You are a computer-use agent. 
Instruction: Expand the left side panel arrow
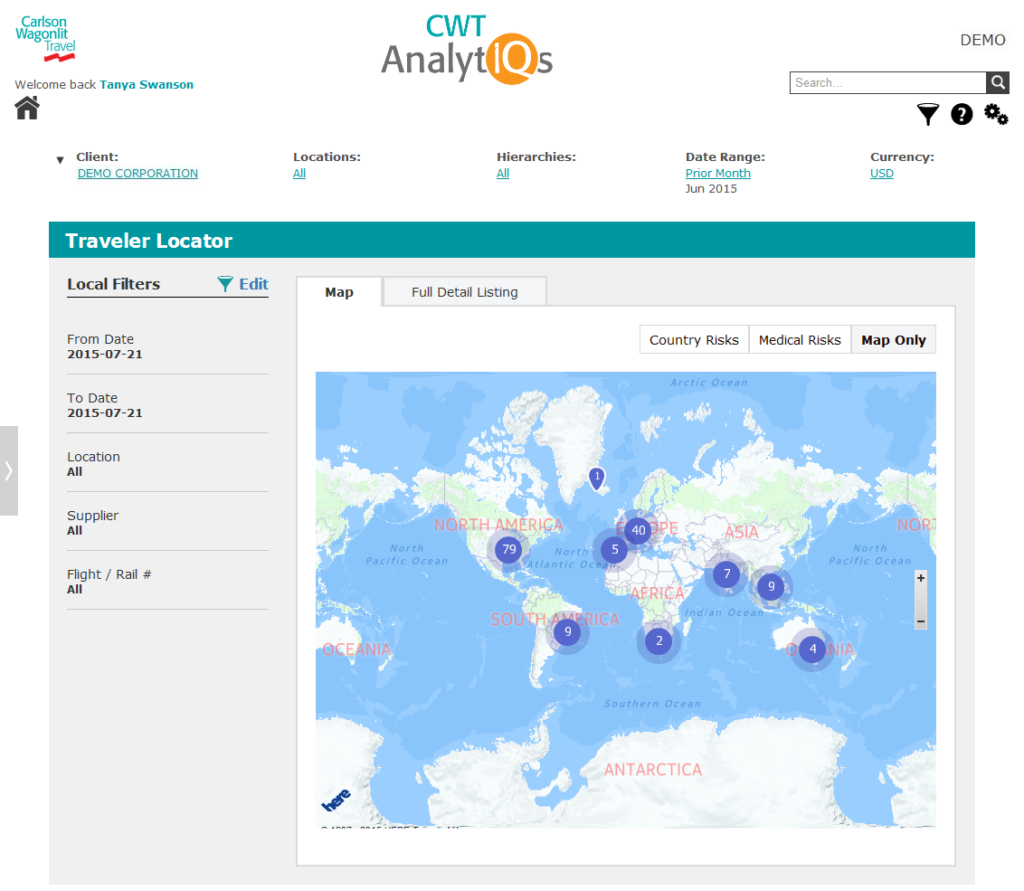pos(8,471)
